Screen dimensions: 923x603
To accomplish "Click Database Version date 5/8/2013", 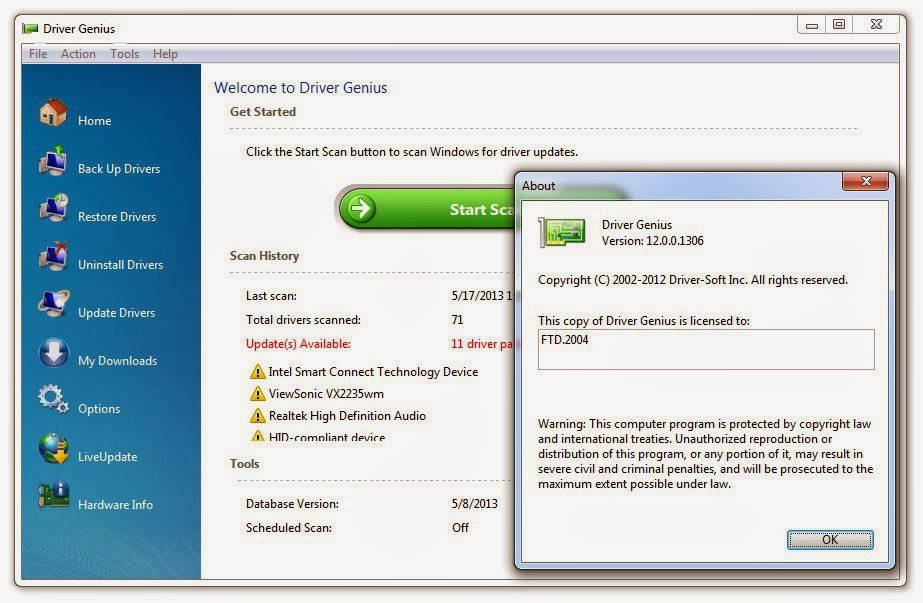I will click(474, 503).
